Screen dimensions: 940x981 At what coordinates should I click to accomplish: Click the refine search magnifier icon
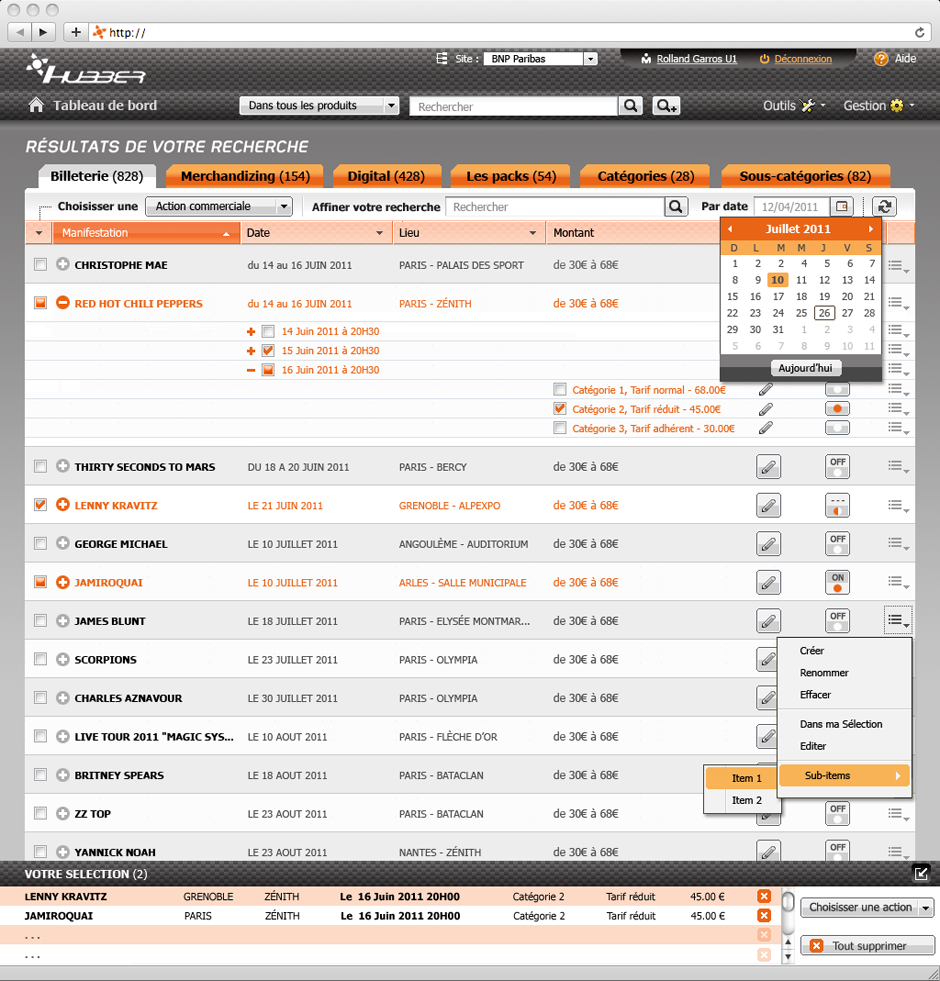(x=676, y=206)
